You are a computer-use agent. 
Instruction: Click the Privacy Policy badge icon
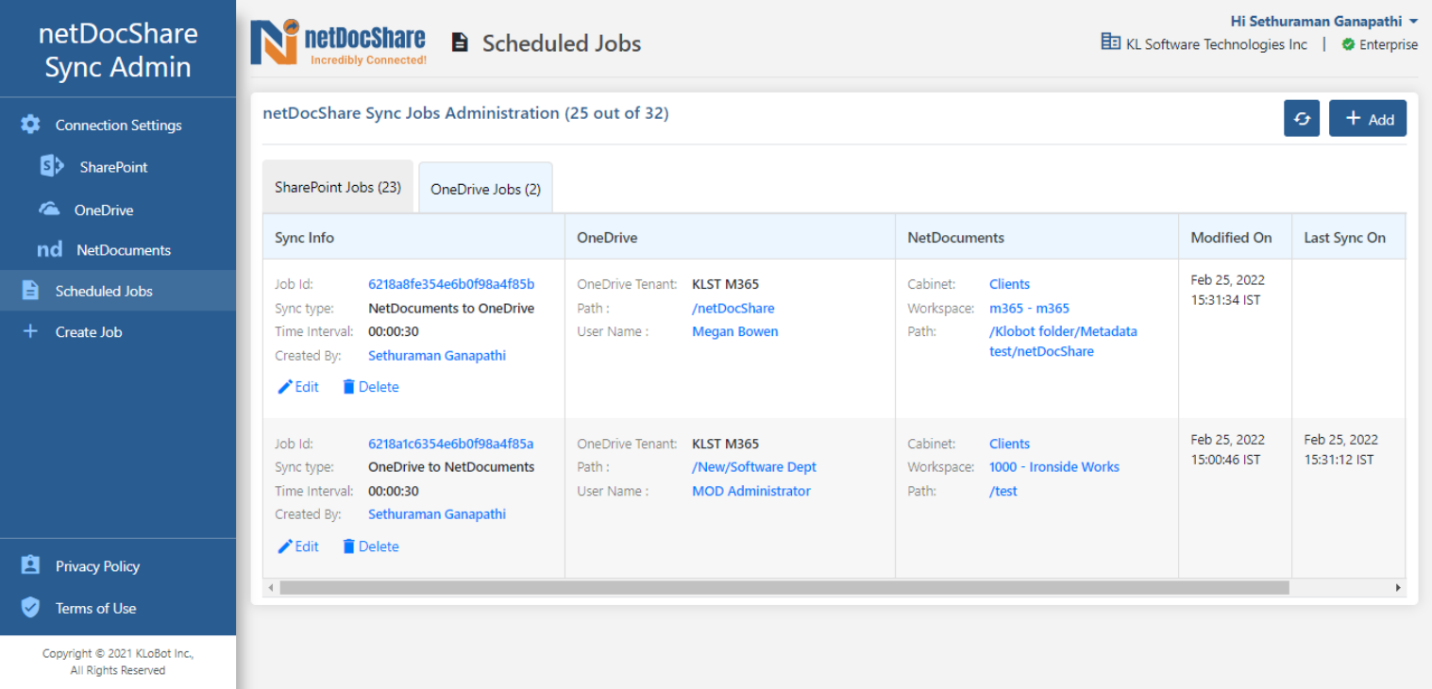(31, 565)
